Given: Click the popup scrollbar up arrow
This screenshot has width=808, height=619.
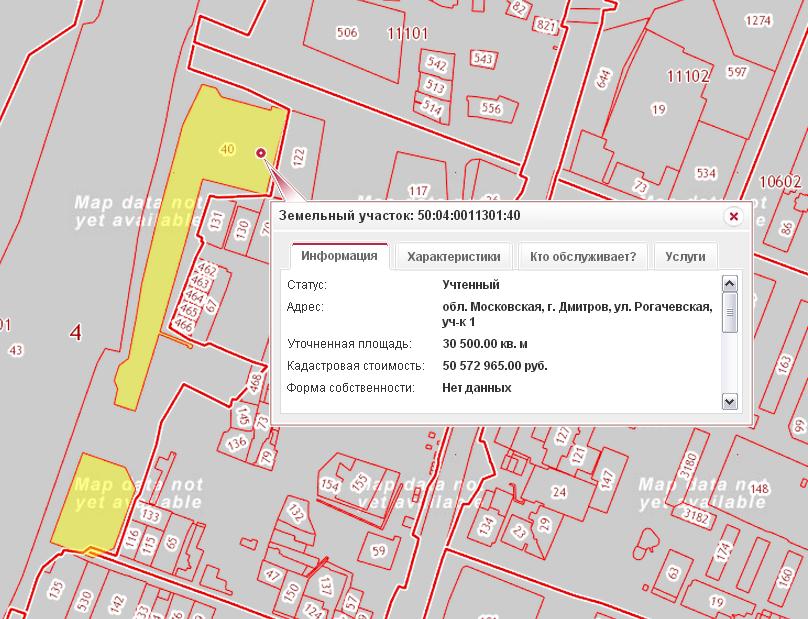Looking at the screenshot, I should [729, 284].
